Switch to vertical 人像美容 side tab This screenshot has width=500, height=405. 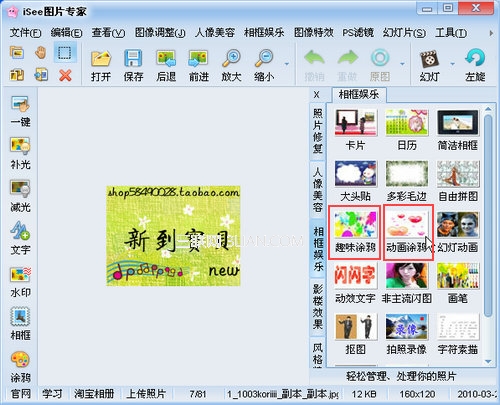tap(318, 190)
